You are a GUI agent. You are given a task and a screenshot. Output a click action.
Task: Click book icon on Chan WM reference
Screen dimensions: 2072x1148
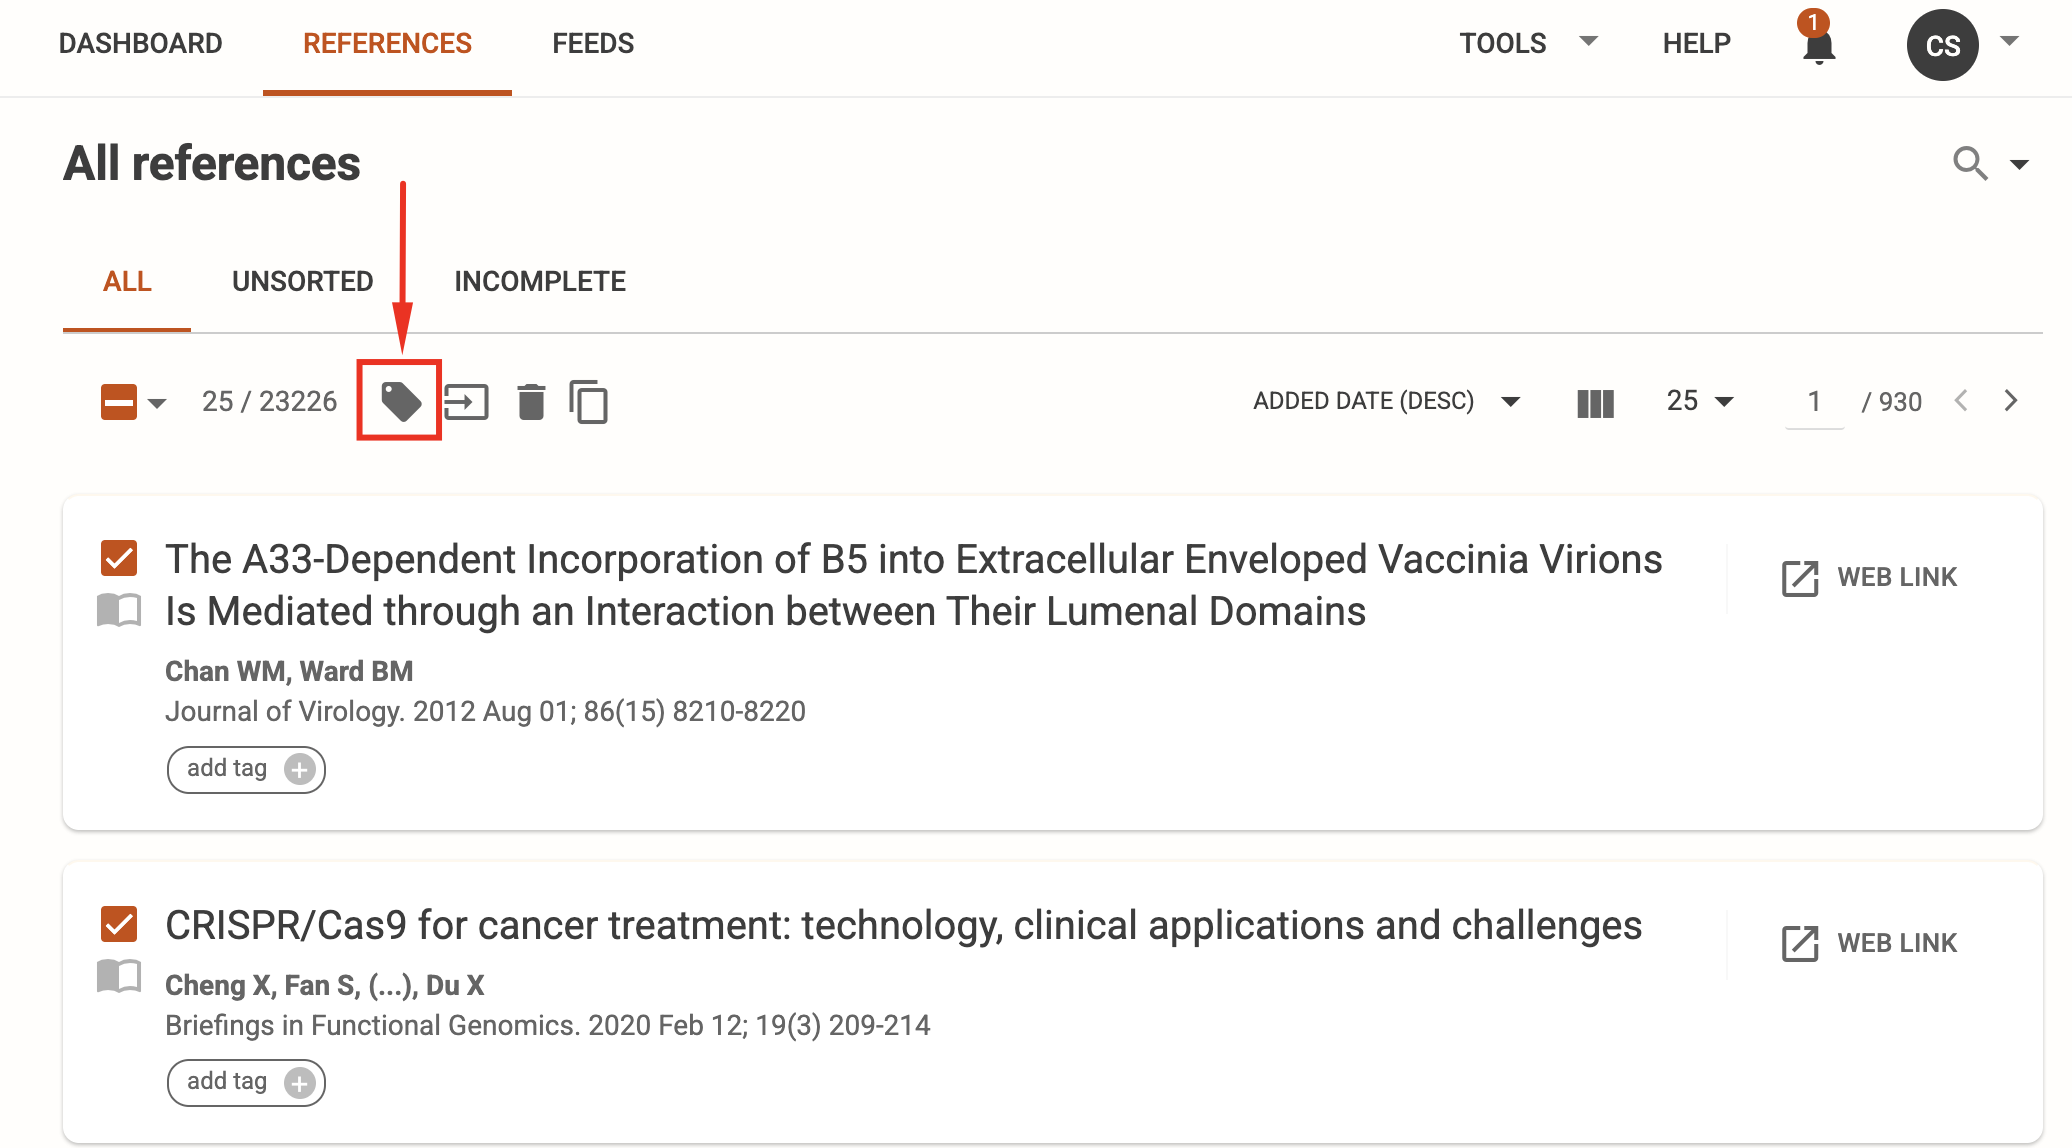tap(119, 610)
